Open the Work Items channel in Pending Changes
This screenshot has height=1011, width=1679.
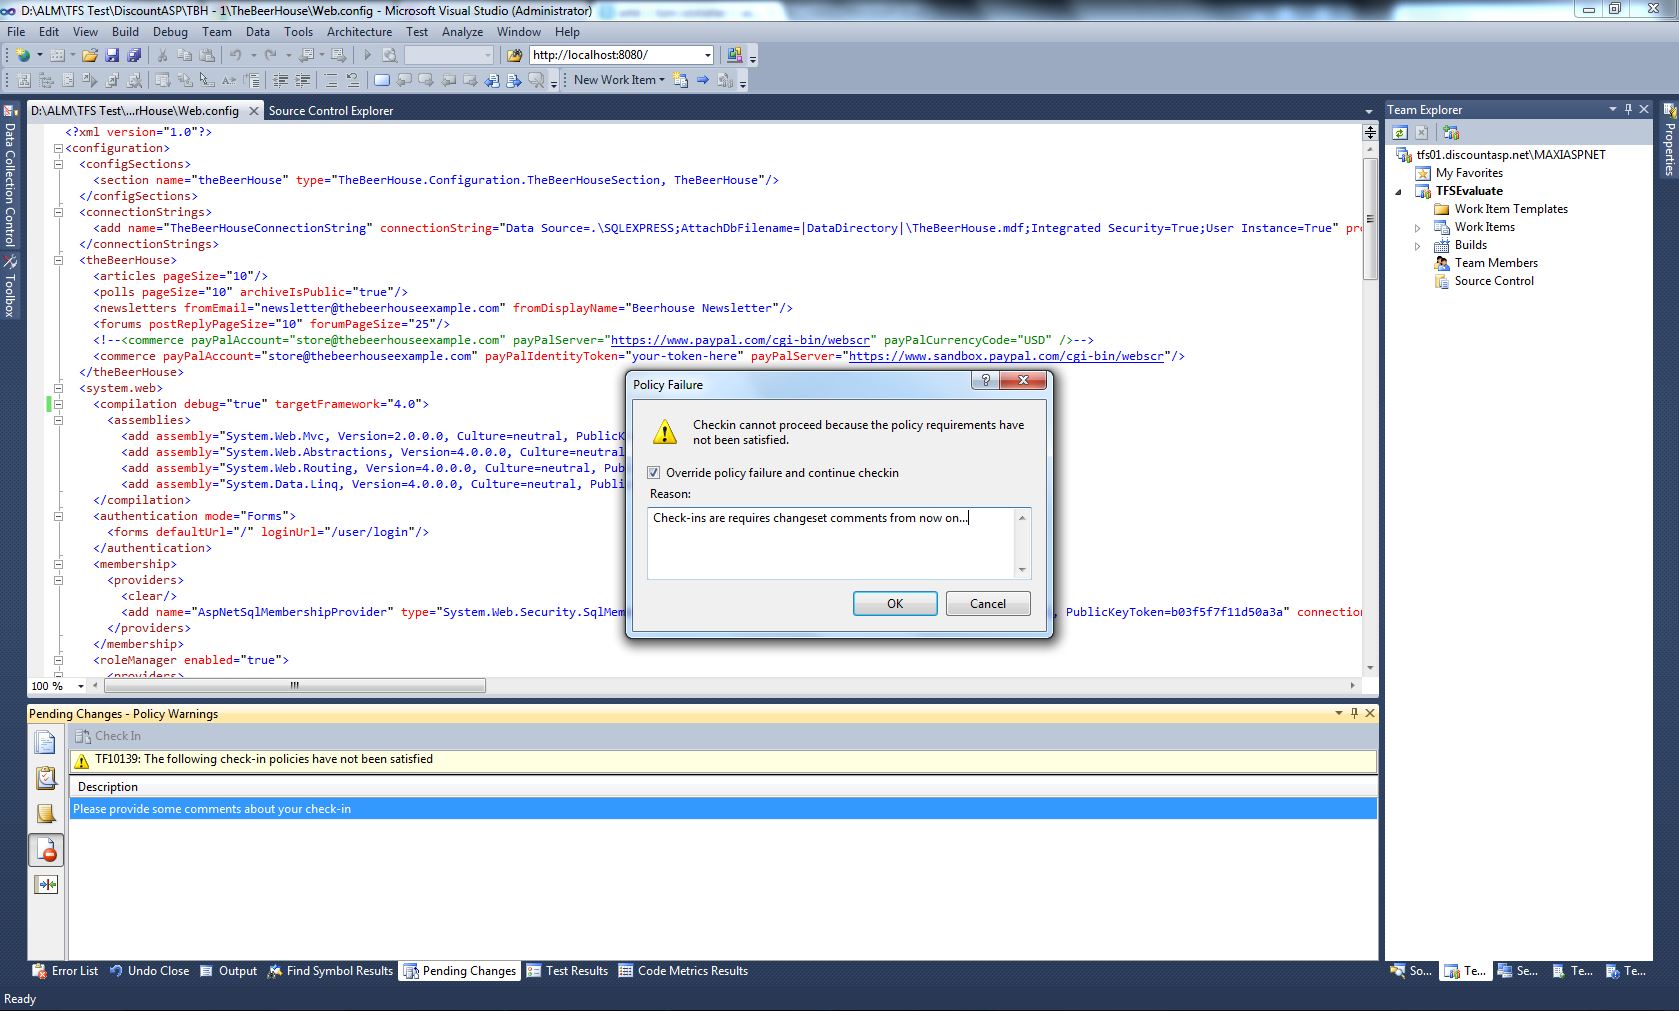click(x=46, y=778)
